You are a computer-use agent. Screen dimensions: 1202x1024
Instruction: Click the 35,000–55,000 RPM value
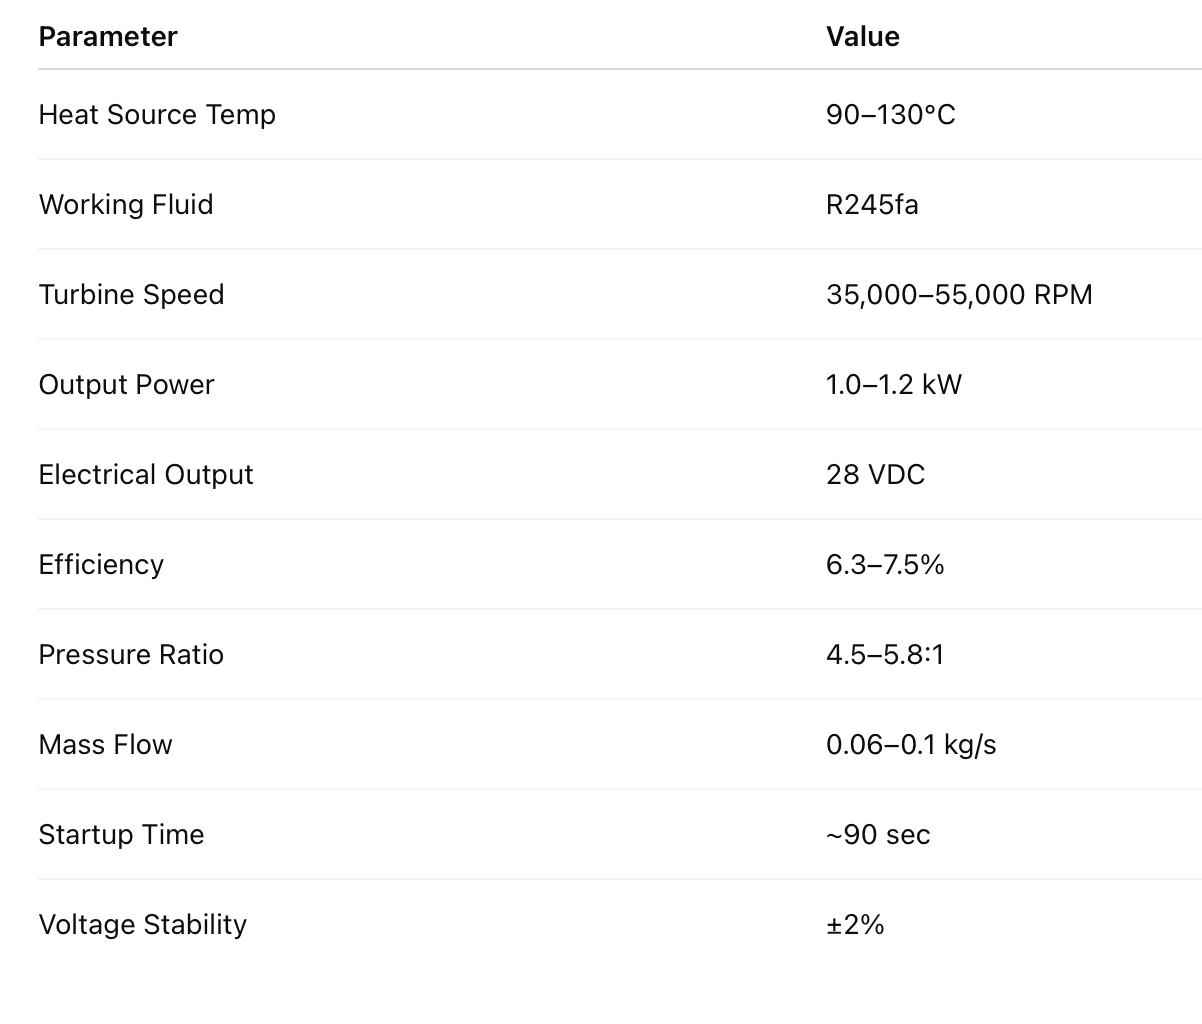click(959, 295)
